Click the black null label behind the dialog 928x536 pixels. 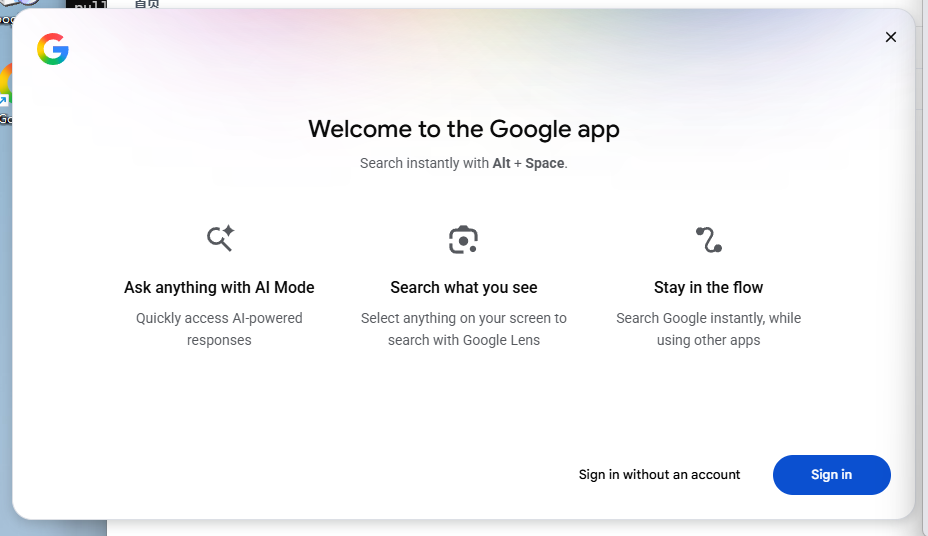tap(86, 5)
